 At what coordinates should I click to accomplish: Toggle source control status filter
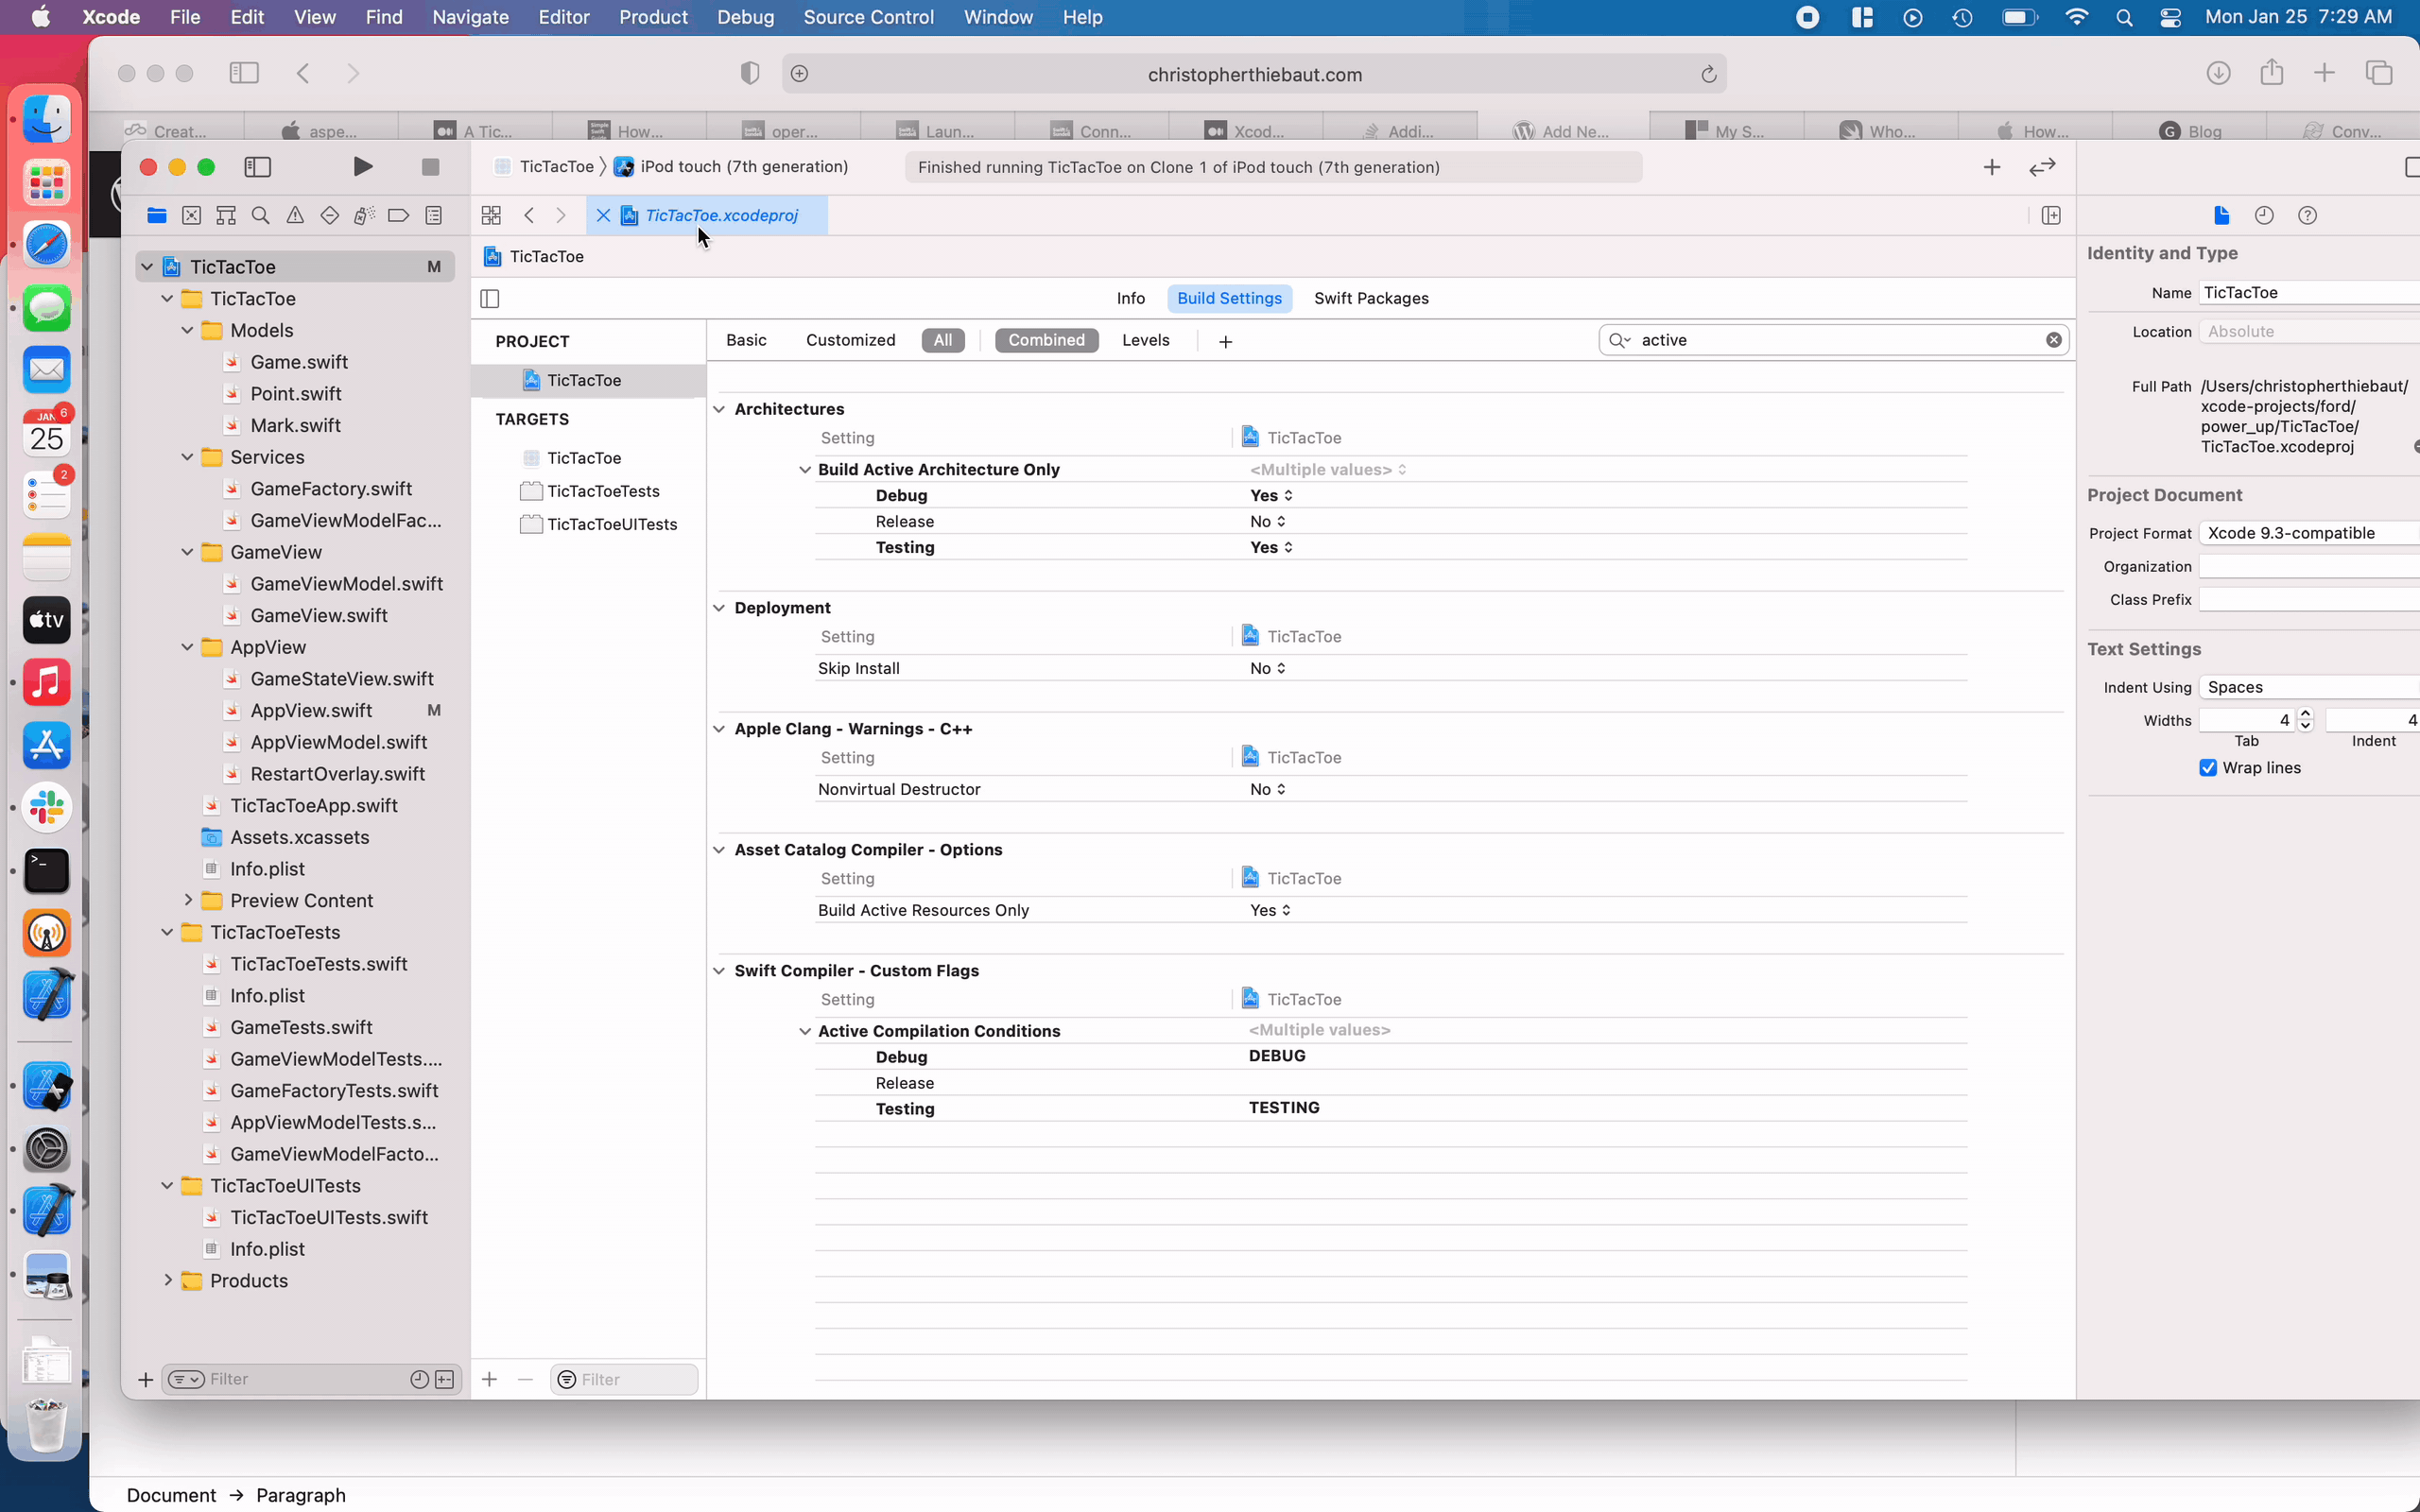coord(445,1379)
